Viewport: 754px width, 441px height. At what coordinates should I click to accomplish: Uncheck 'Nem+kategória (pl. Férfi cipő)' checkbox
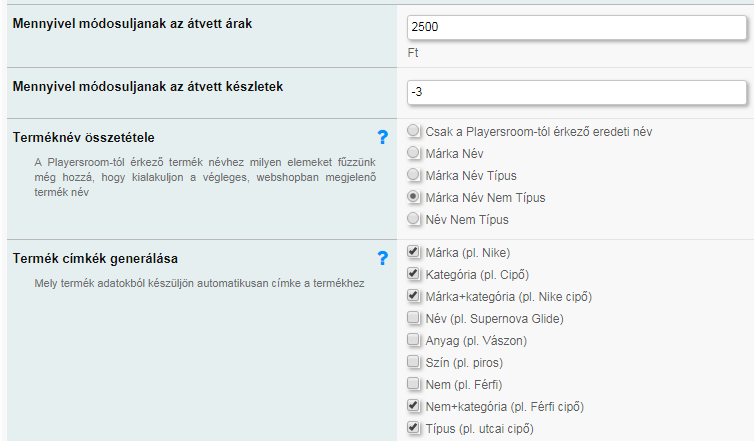pos(414,407)
